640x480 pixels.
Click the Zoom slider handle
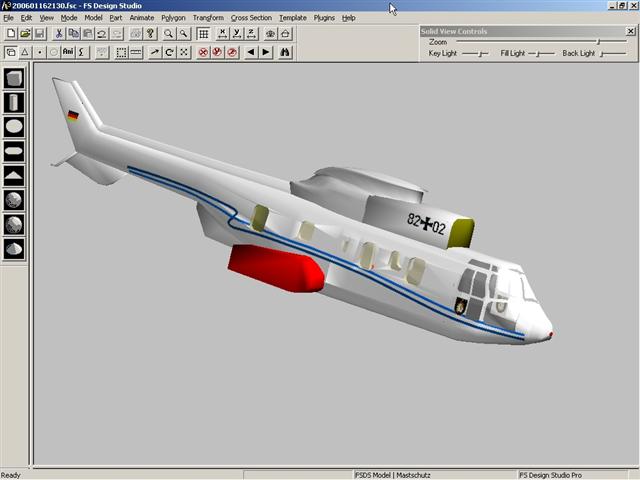597,42
